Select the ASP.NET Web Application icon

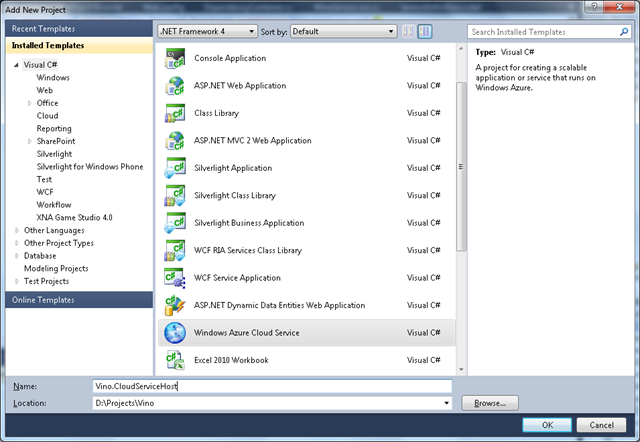click(175, 86)
